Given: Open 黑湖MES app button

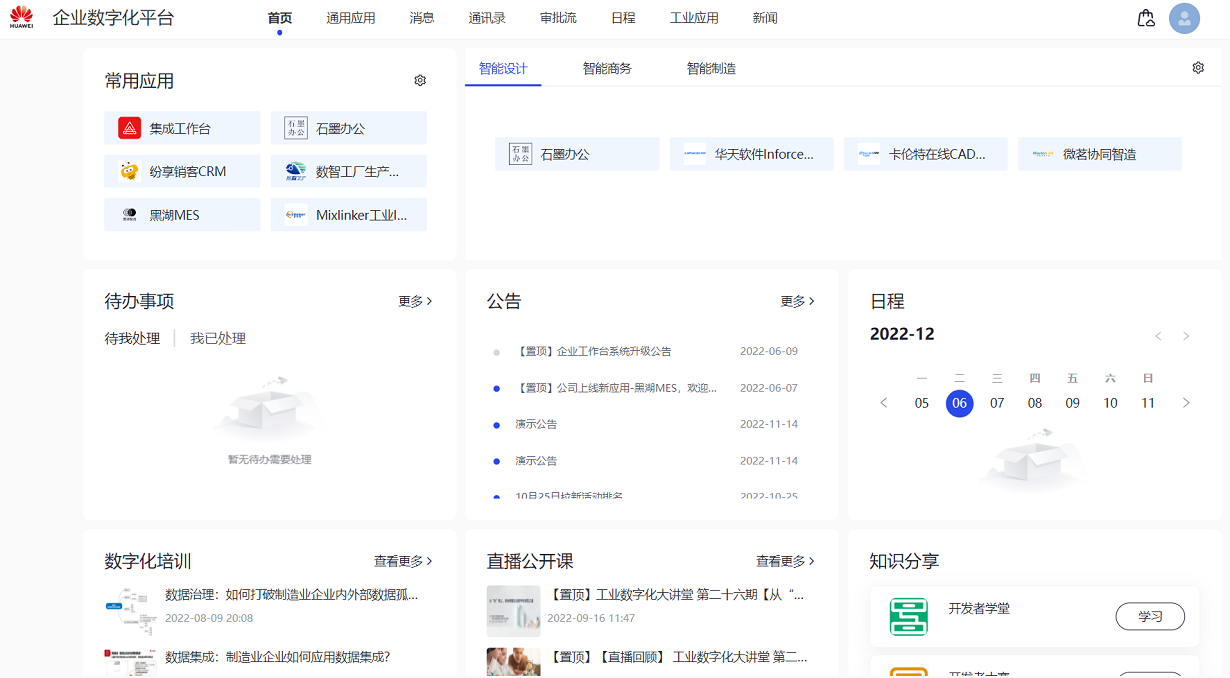Looking at the screenshot, I should click(182, 215).
